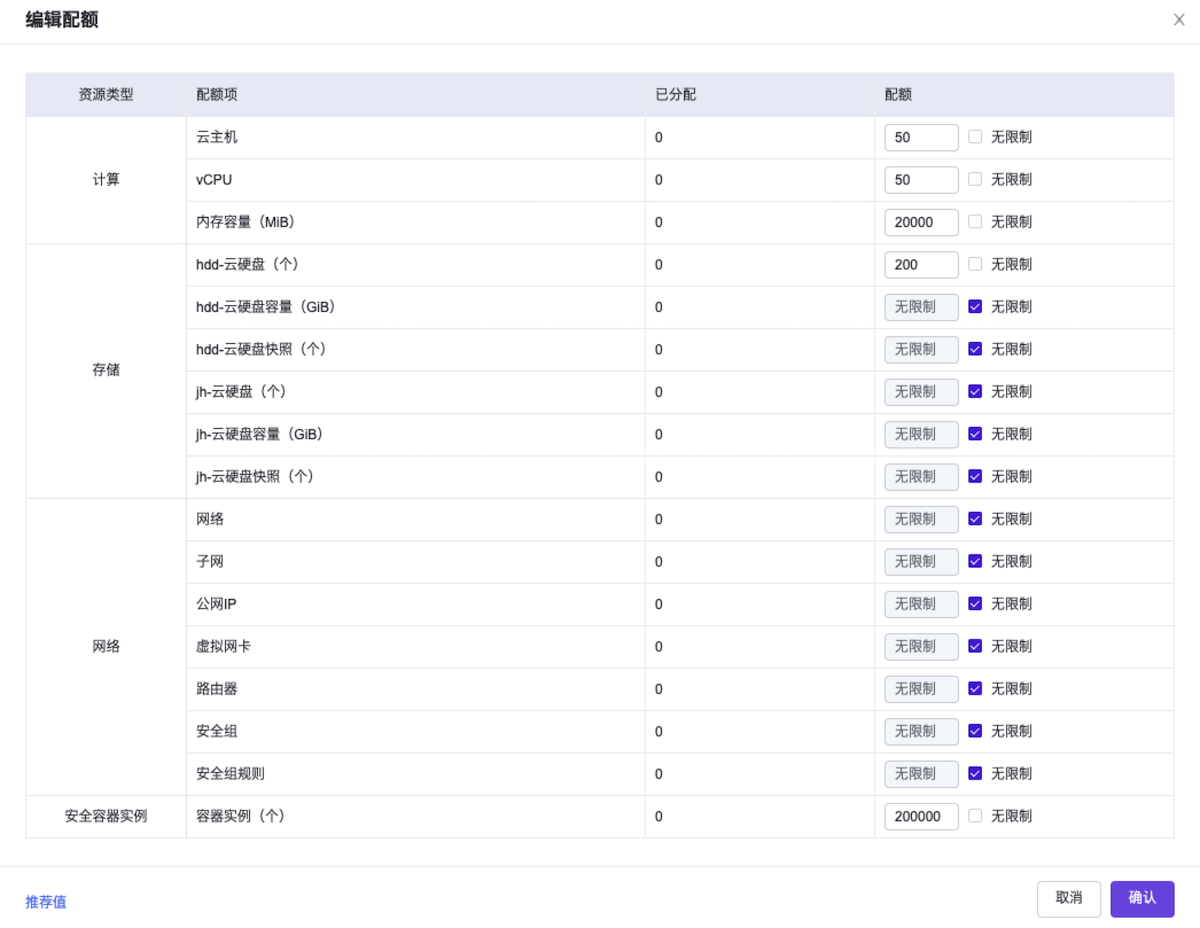Click the 云主机 quota input field
This screenshot has width=1200, height=928.
921,137
